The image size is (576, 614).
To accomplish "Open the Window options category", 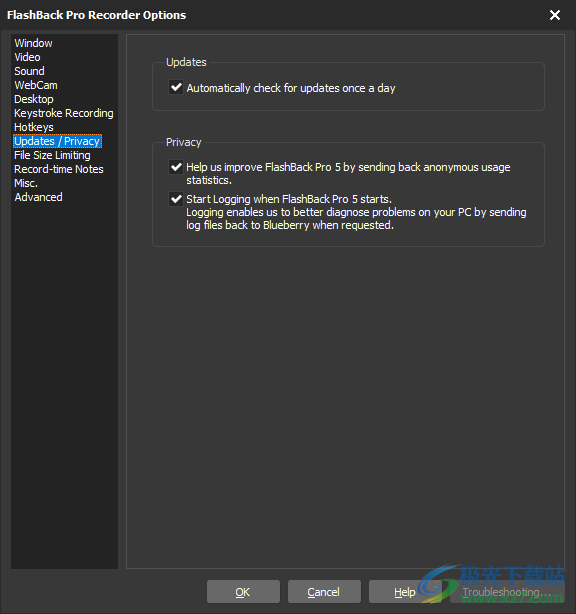I will tap(33, 43).
